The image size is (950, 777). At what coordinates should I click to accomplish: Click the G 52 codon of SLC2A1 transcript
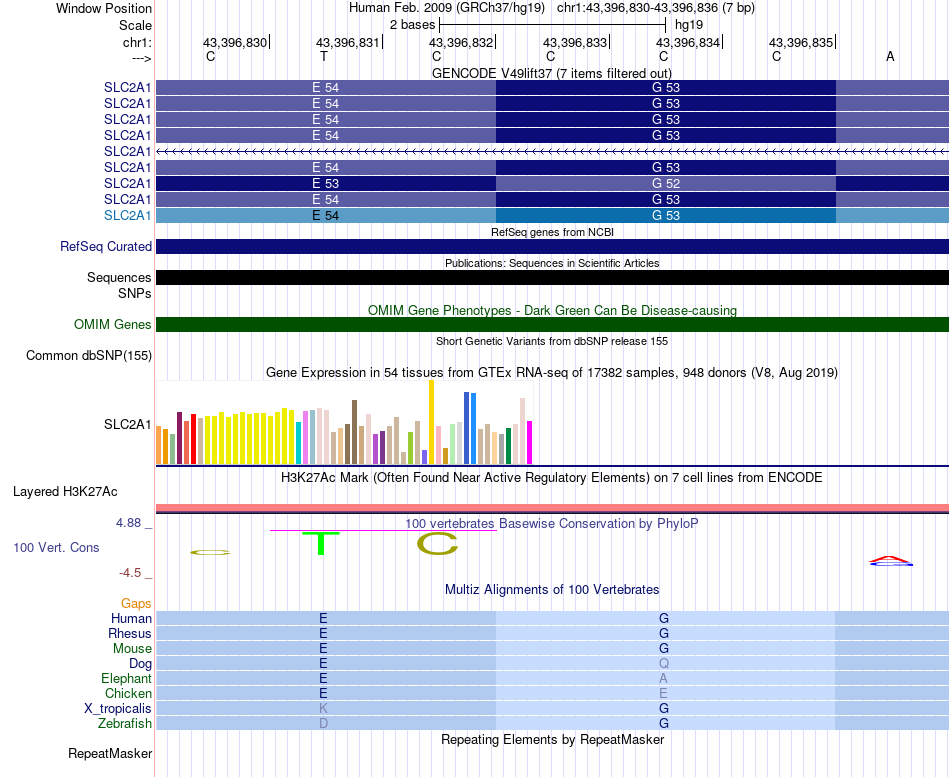[666, 183]
